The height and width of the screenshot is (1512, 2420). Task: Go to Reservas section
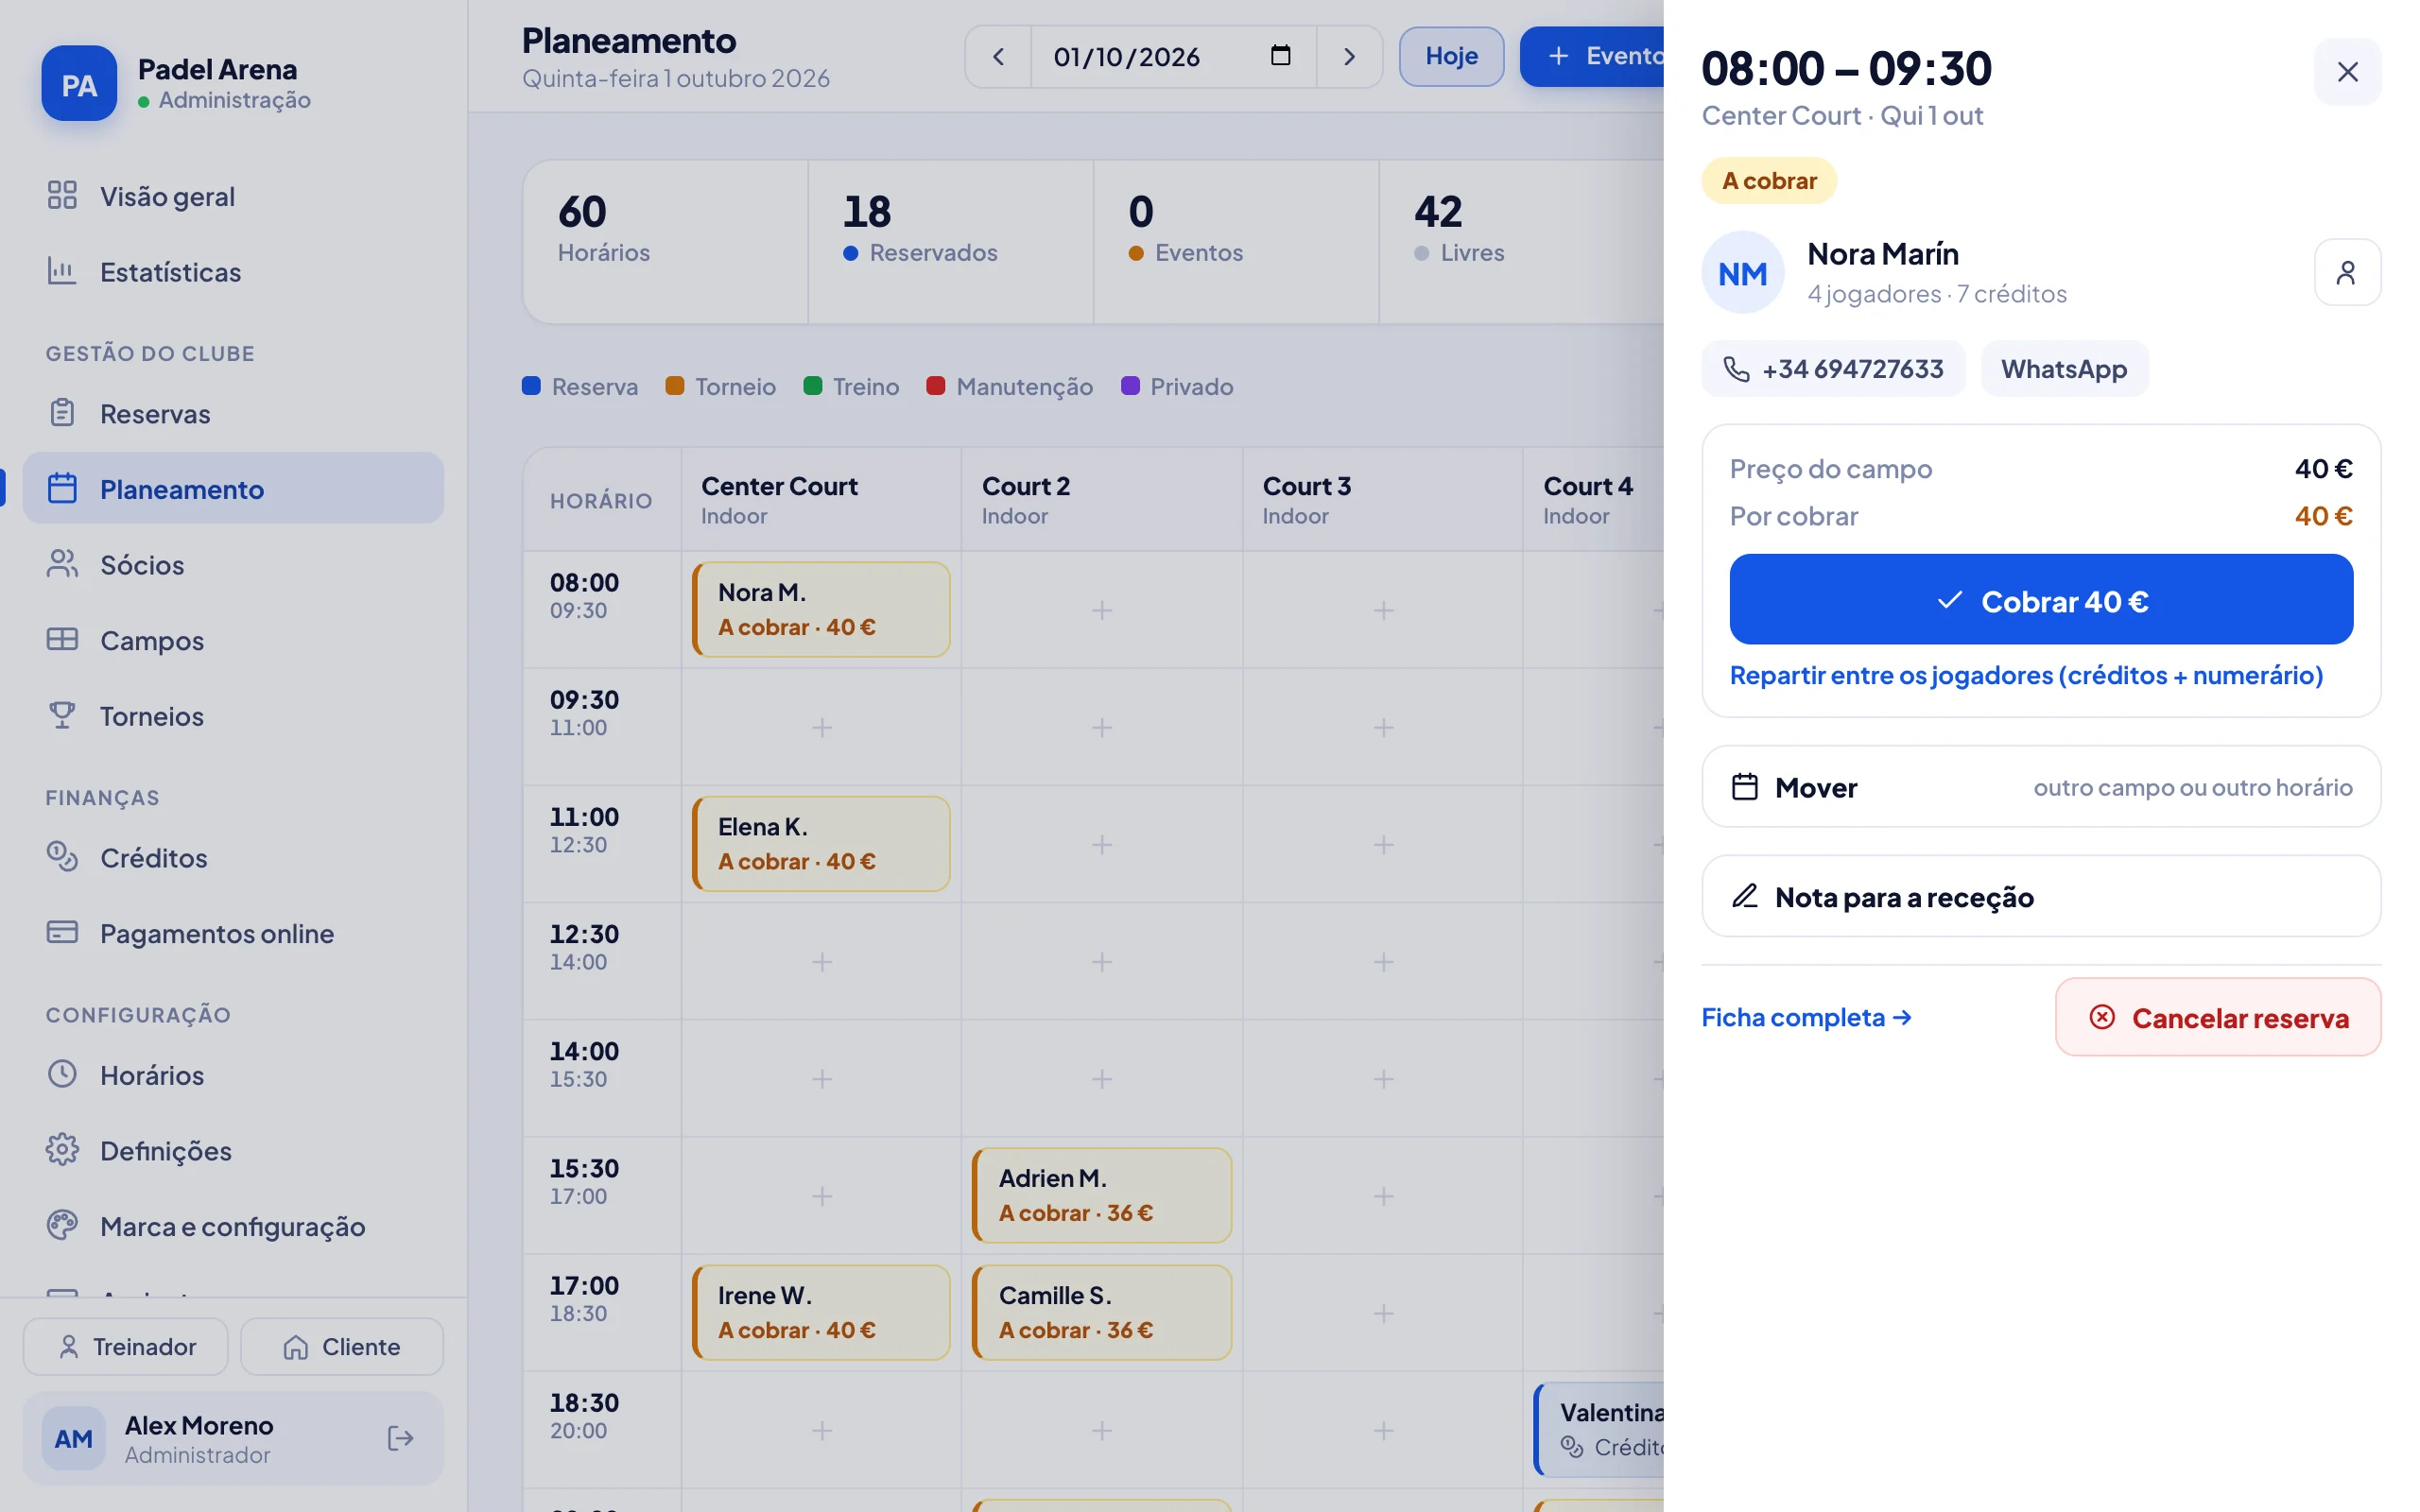[x=233, y=413]
